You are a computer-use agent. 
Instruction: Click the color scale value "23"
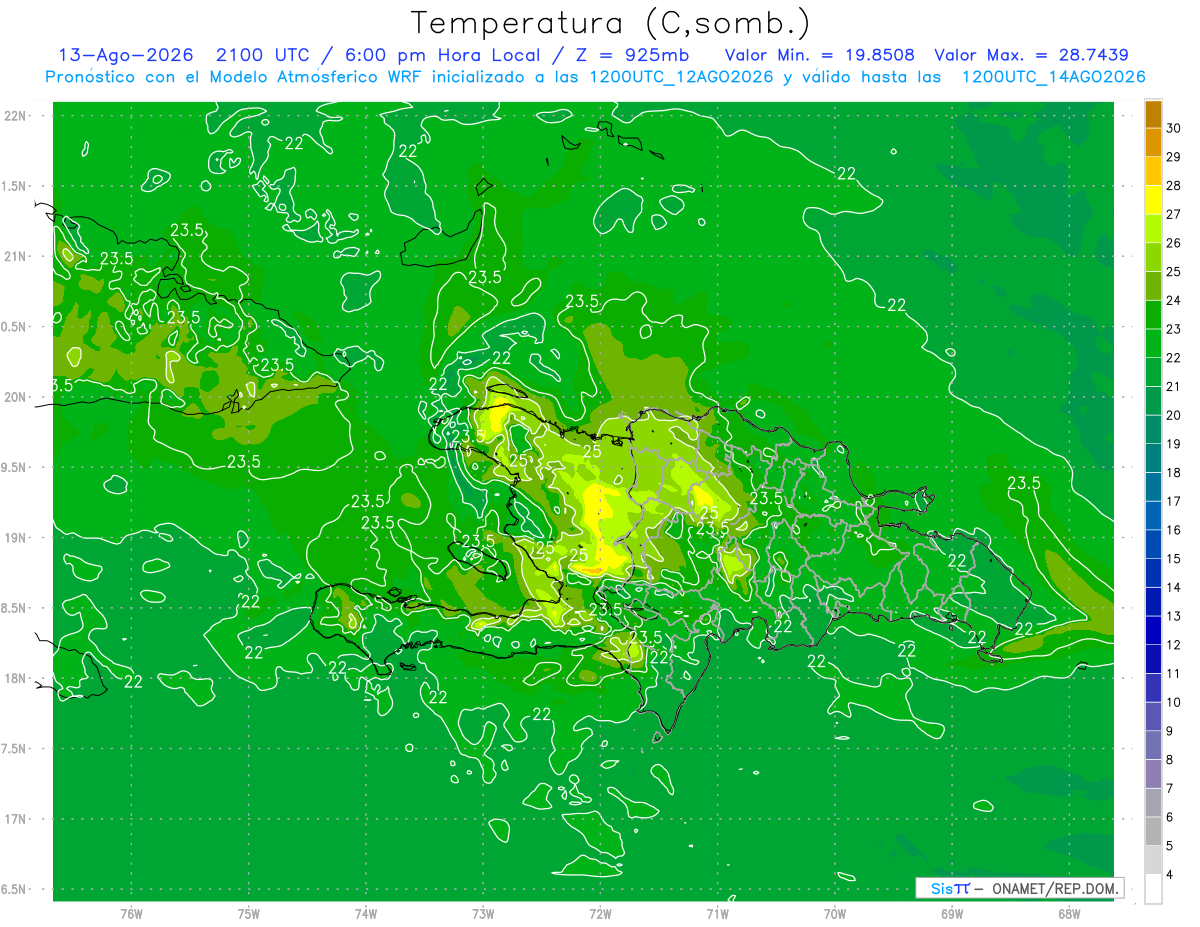coord(1174,329)
